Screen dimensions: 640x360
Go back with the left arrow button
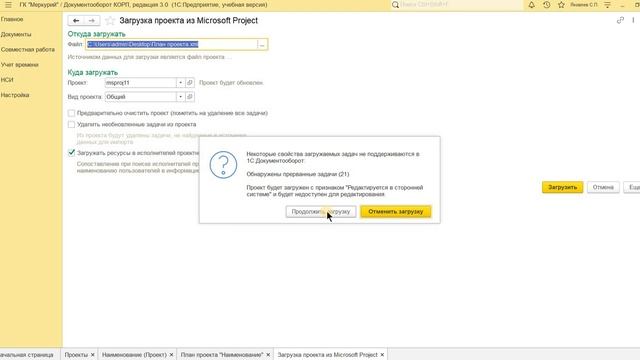(x=76, y=20)
